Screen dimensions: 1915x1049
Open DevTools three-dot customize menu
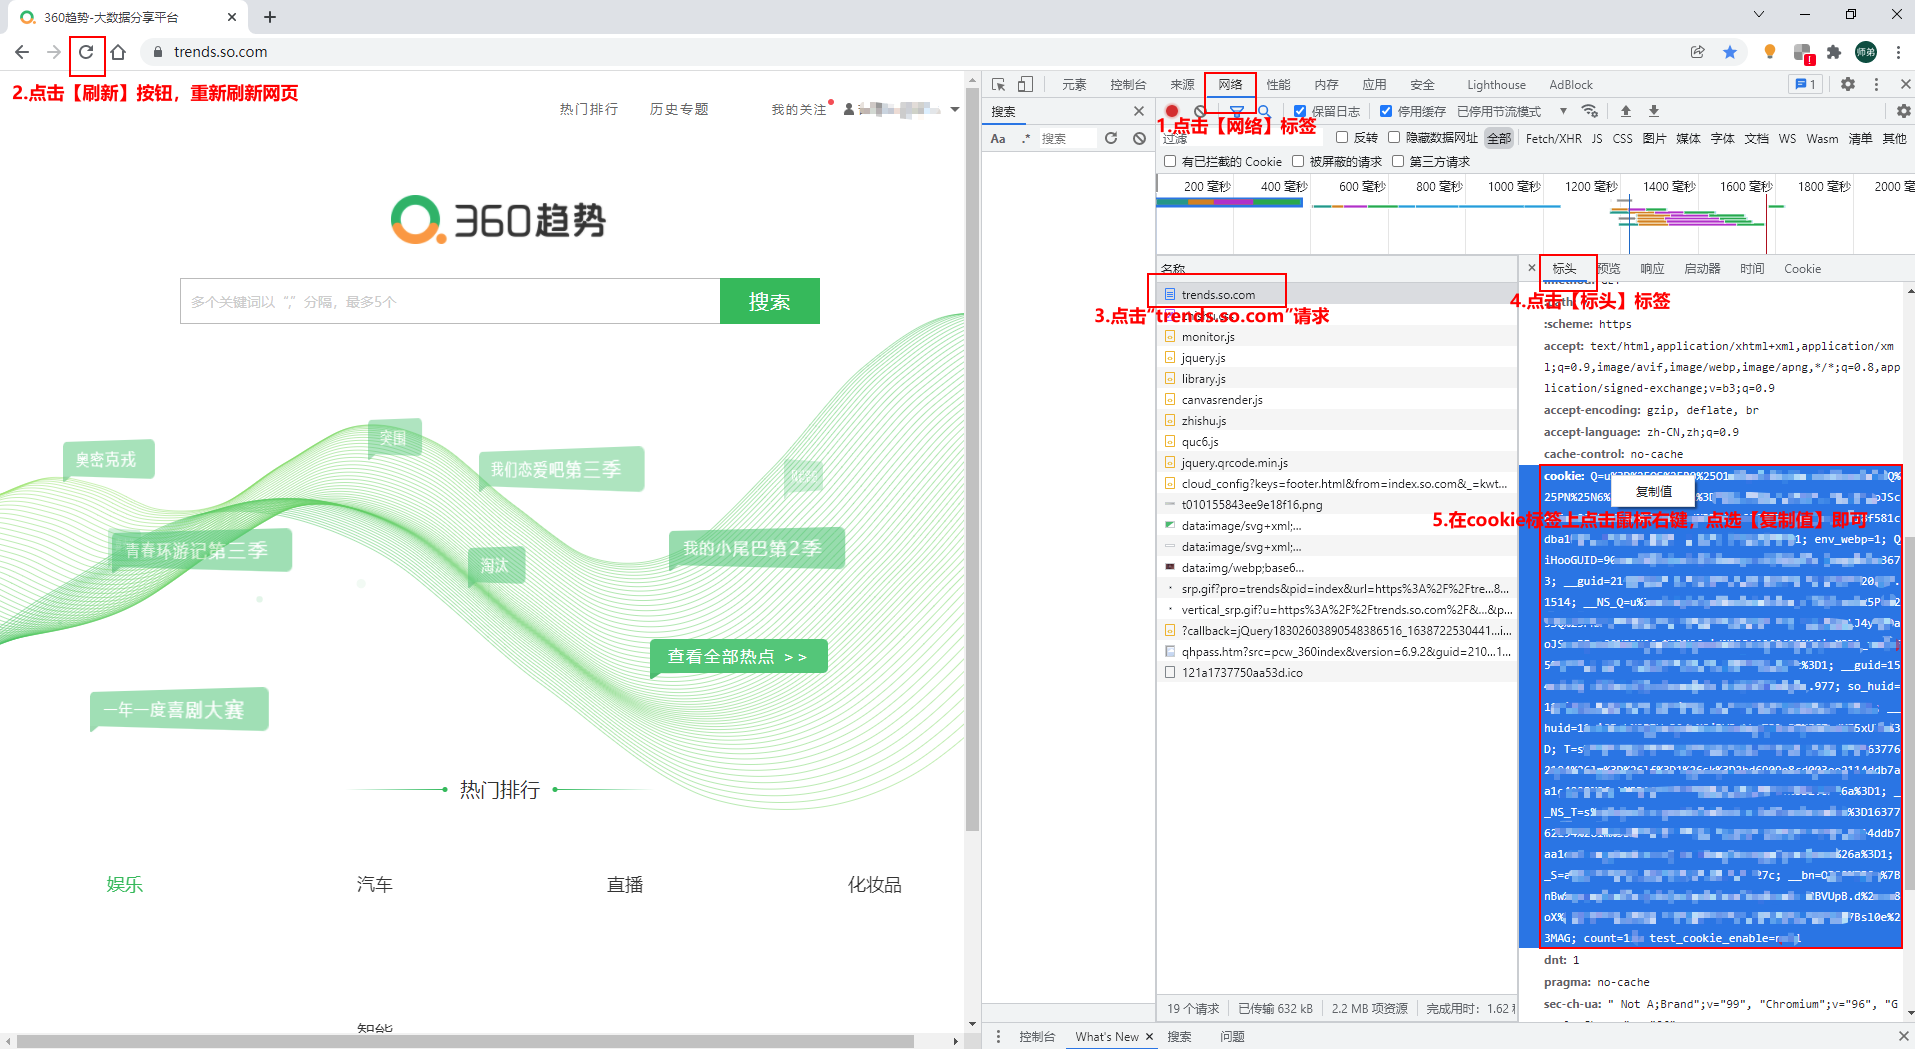(x=1876, y=85)
